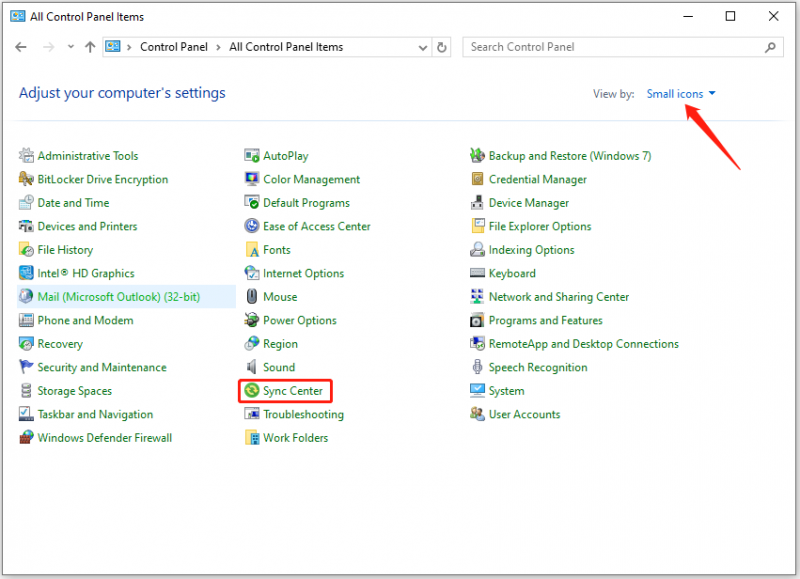Click the Windows Defender Firewall icon
Screen dimensions: 800x579
point(26,437)
